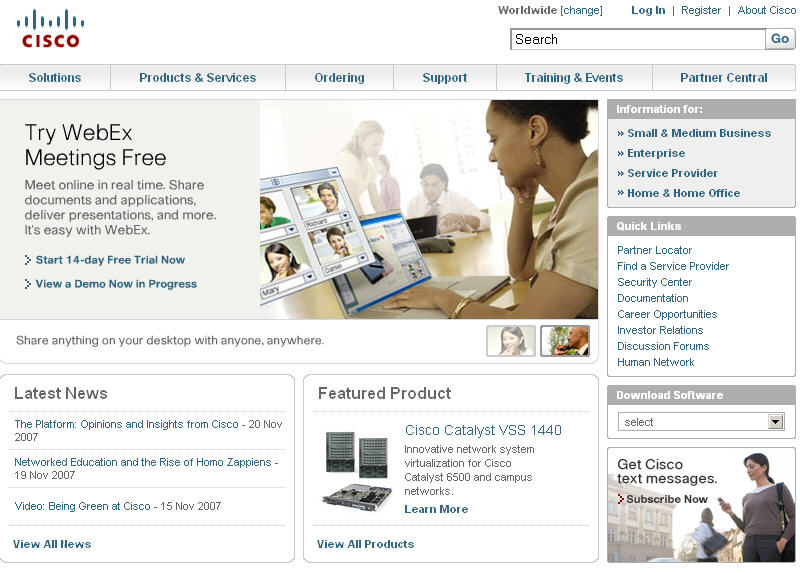Click Find a Service Provider
This screenshot has width=800, height=573.
pos(673,266)
